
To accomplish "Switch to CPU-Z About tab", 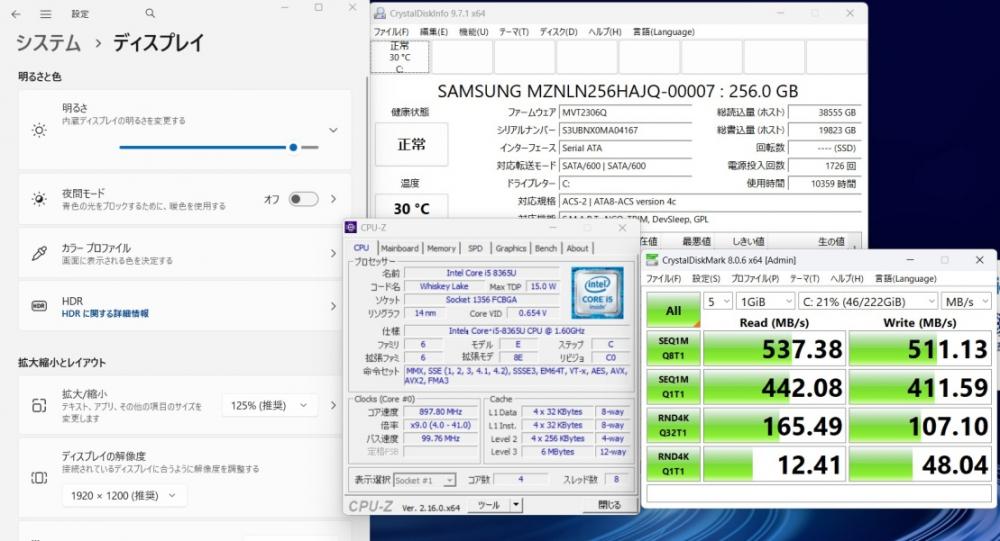I will 577,248.
